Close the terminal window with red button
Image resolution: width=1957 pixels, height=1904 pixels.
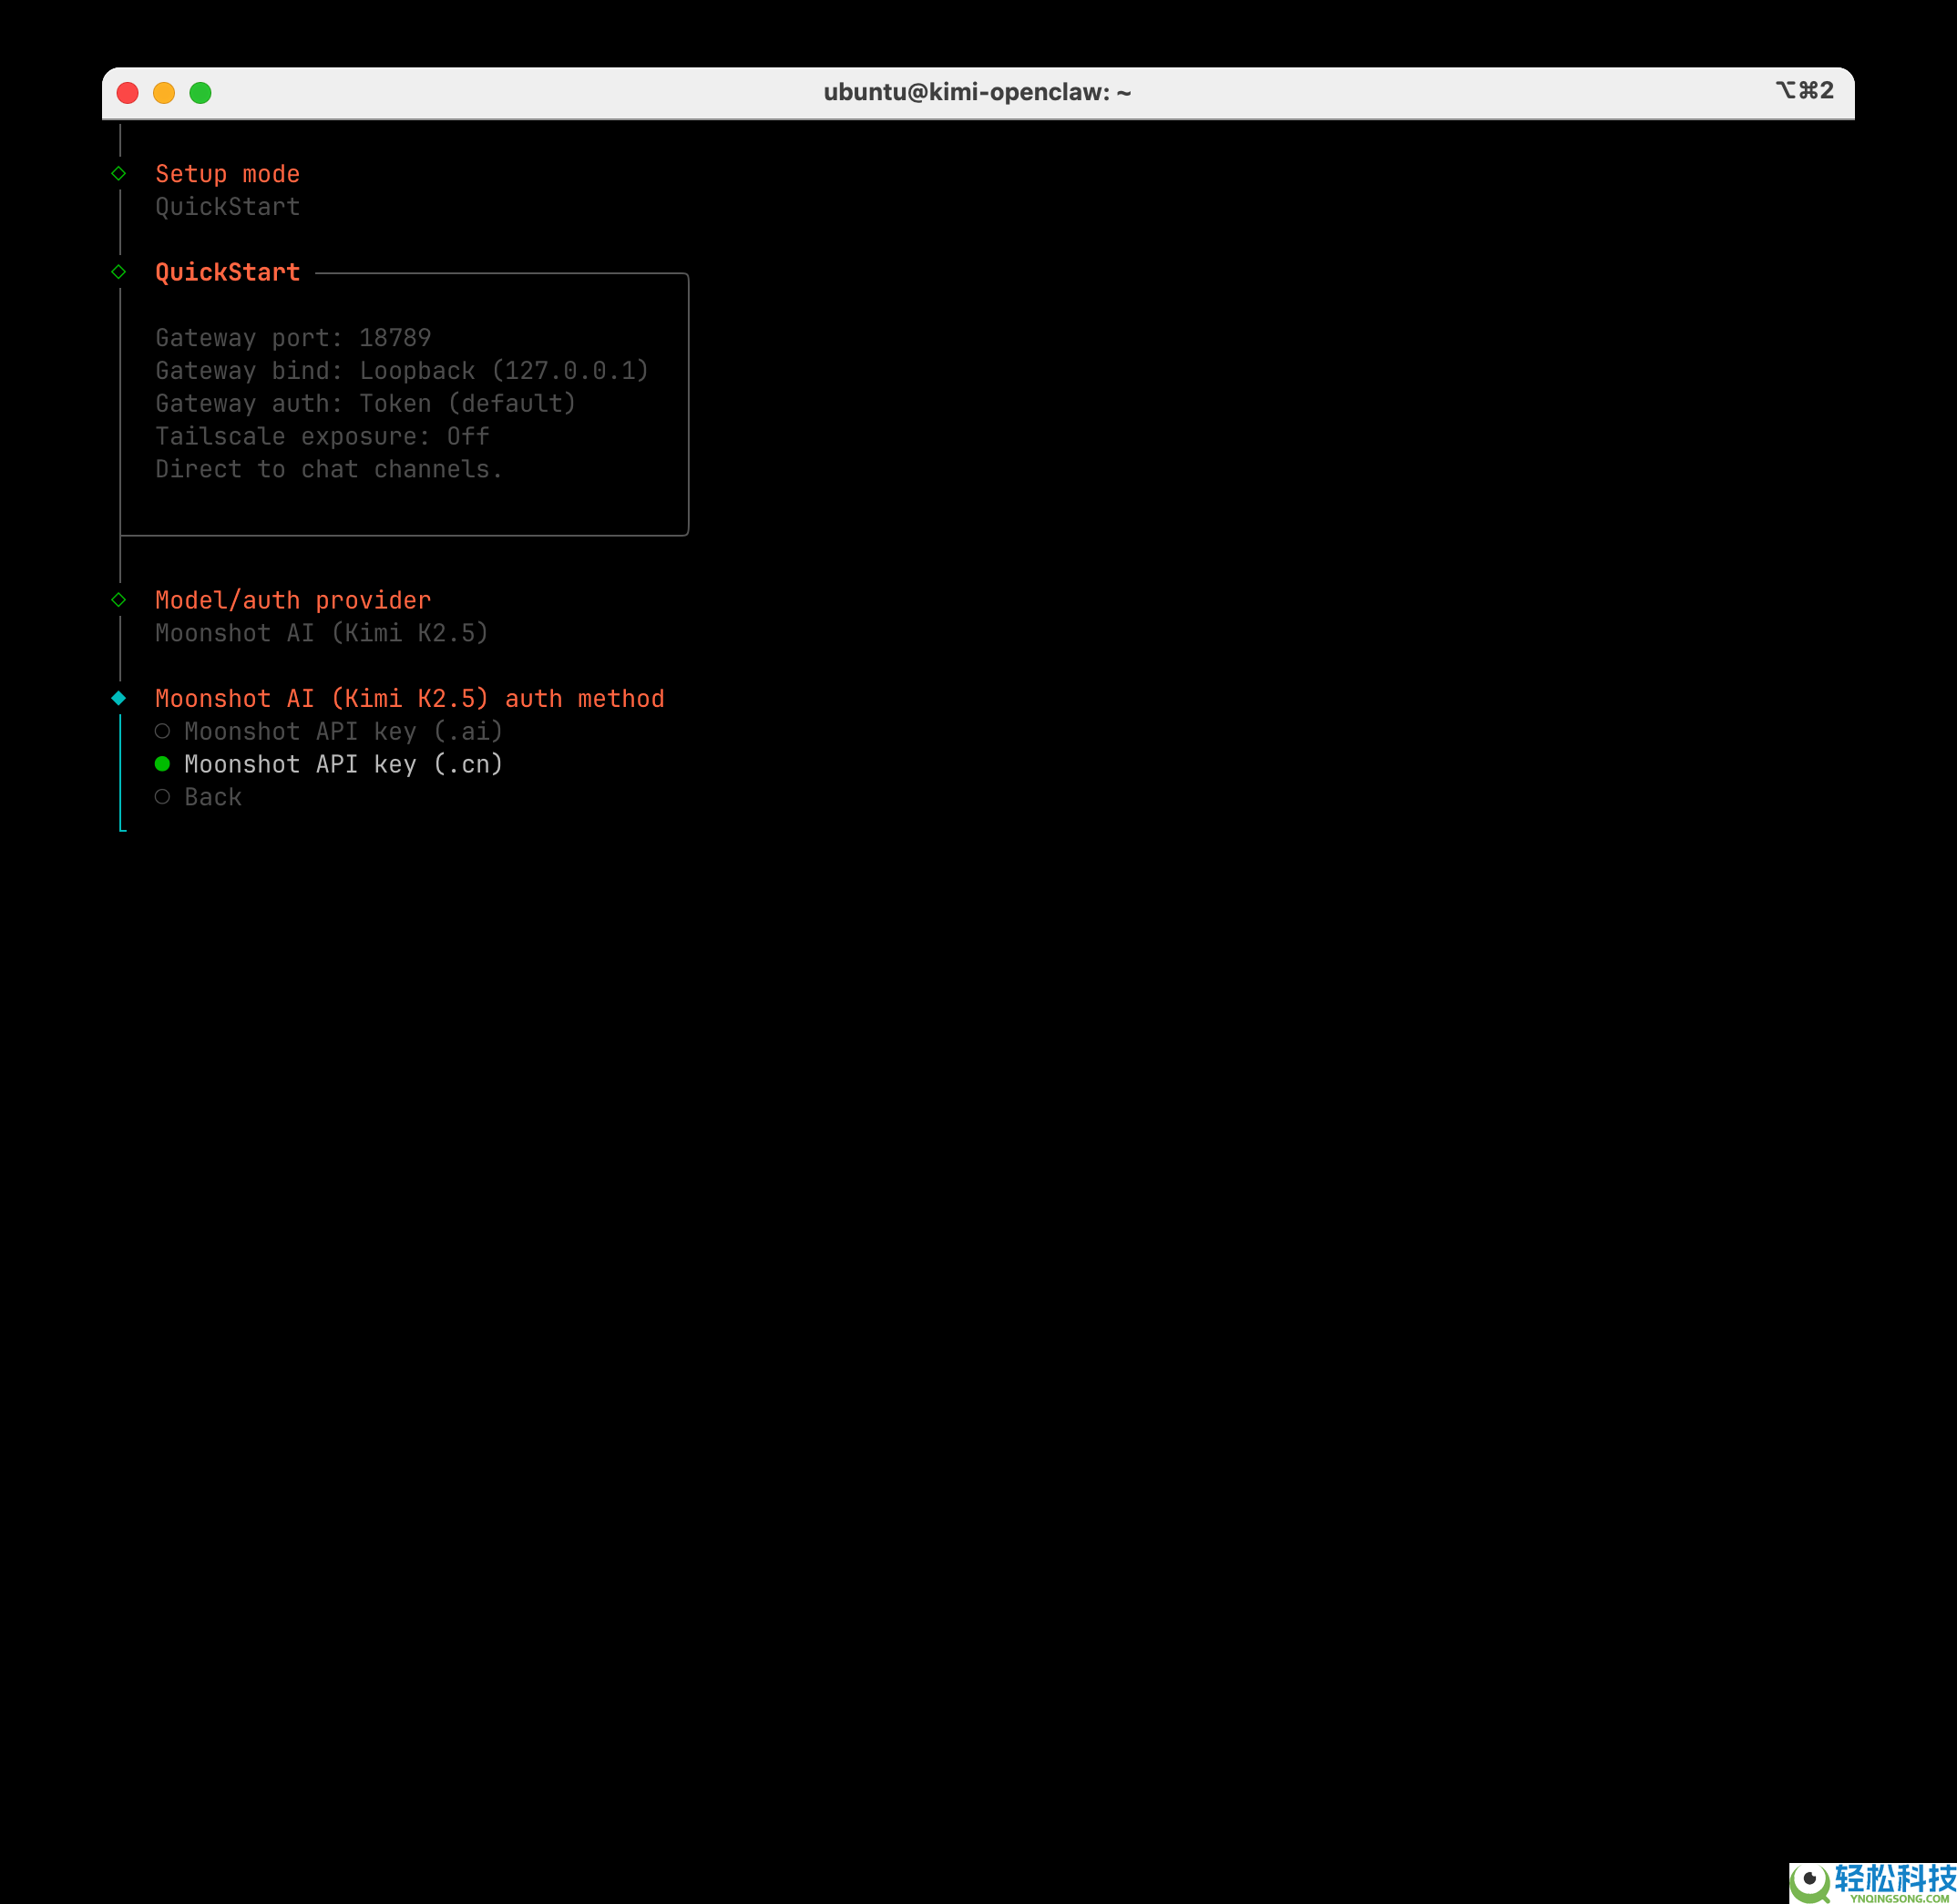coord(128,93)
